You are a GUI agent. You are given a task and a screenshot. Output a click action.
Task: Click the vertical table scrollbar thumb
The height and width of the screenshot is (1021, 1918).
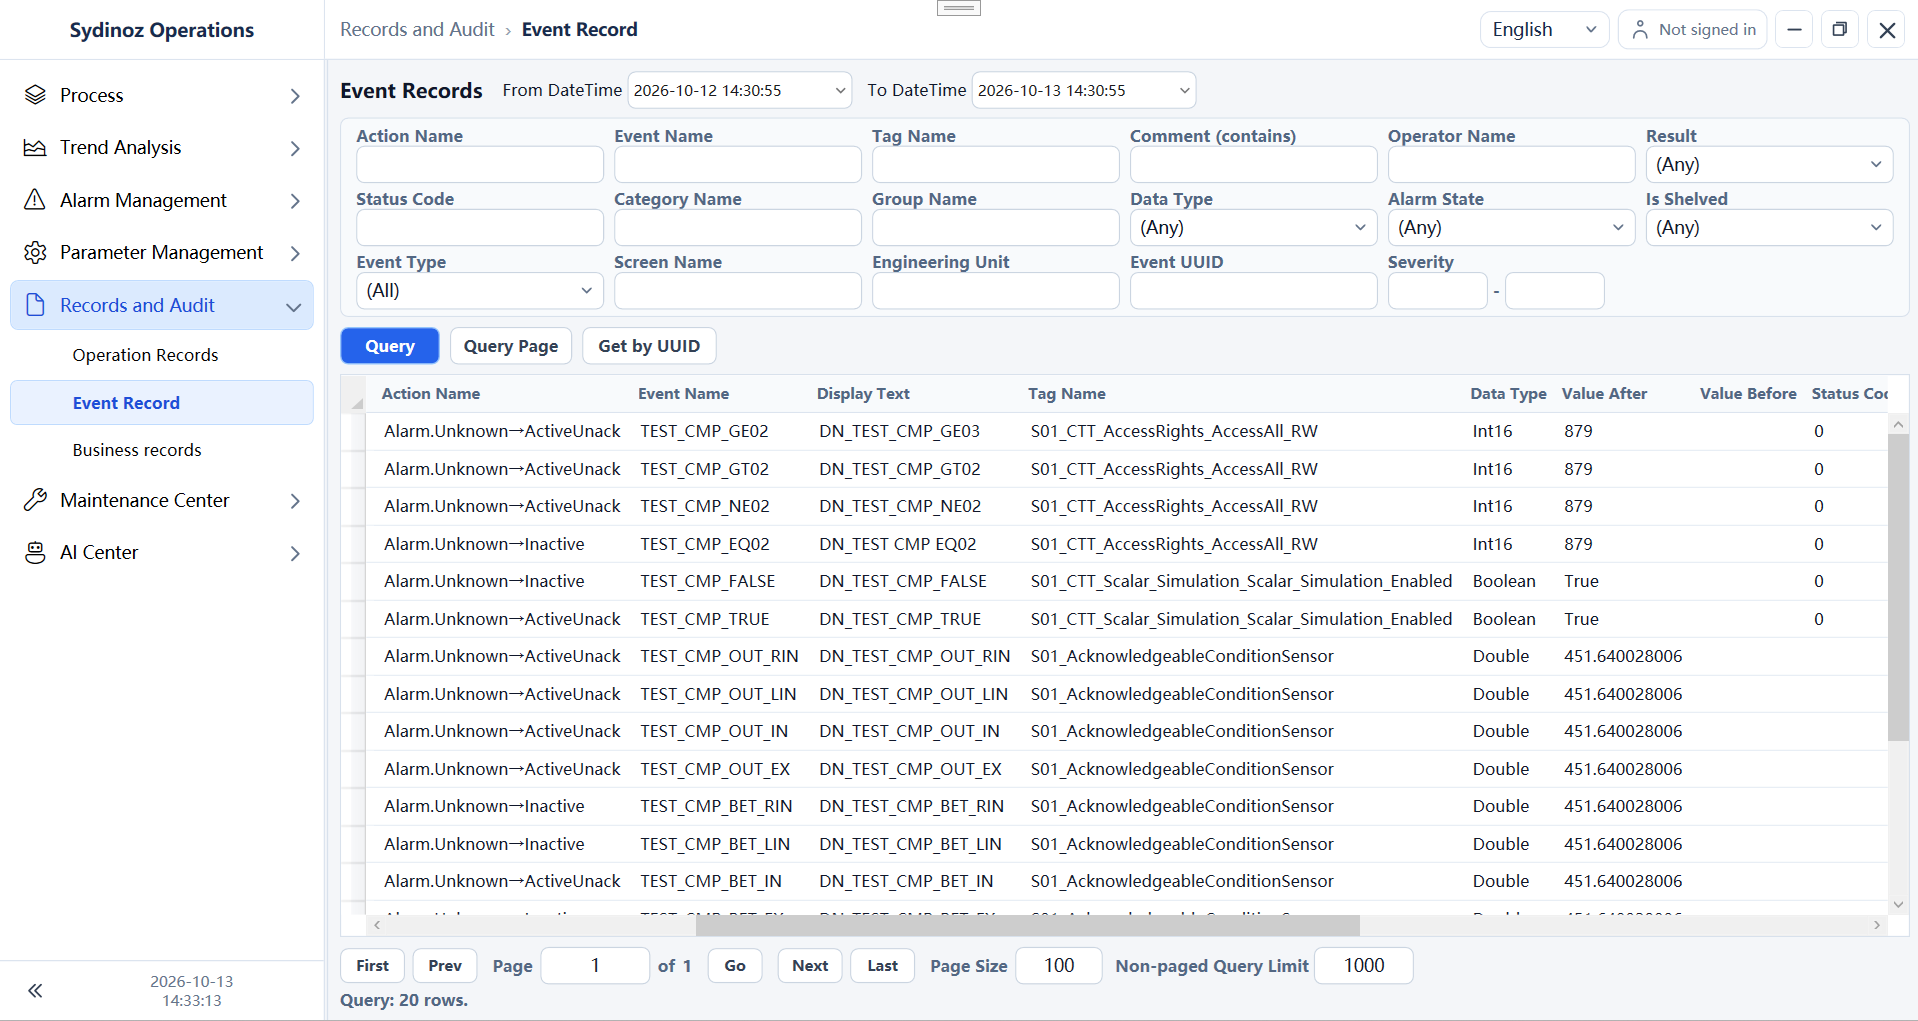[1898, 588]
